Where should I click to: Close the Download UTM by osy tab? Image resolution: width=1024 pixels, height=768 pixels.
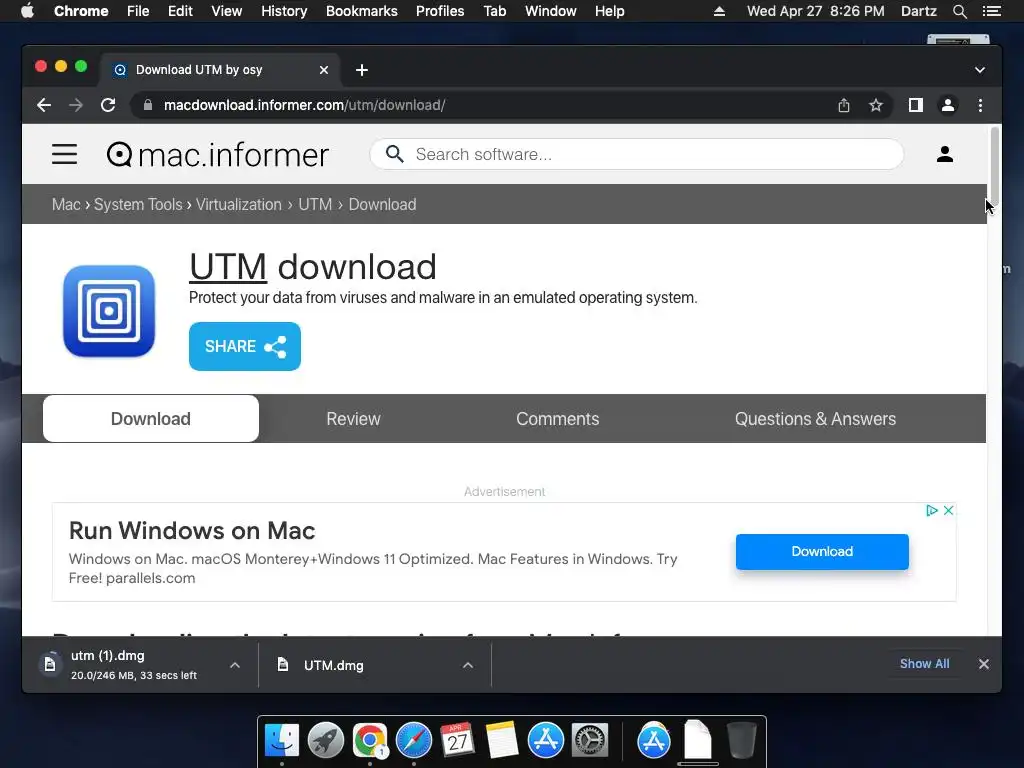click(324, 70)
